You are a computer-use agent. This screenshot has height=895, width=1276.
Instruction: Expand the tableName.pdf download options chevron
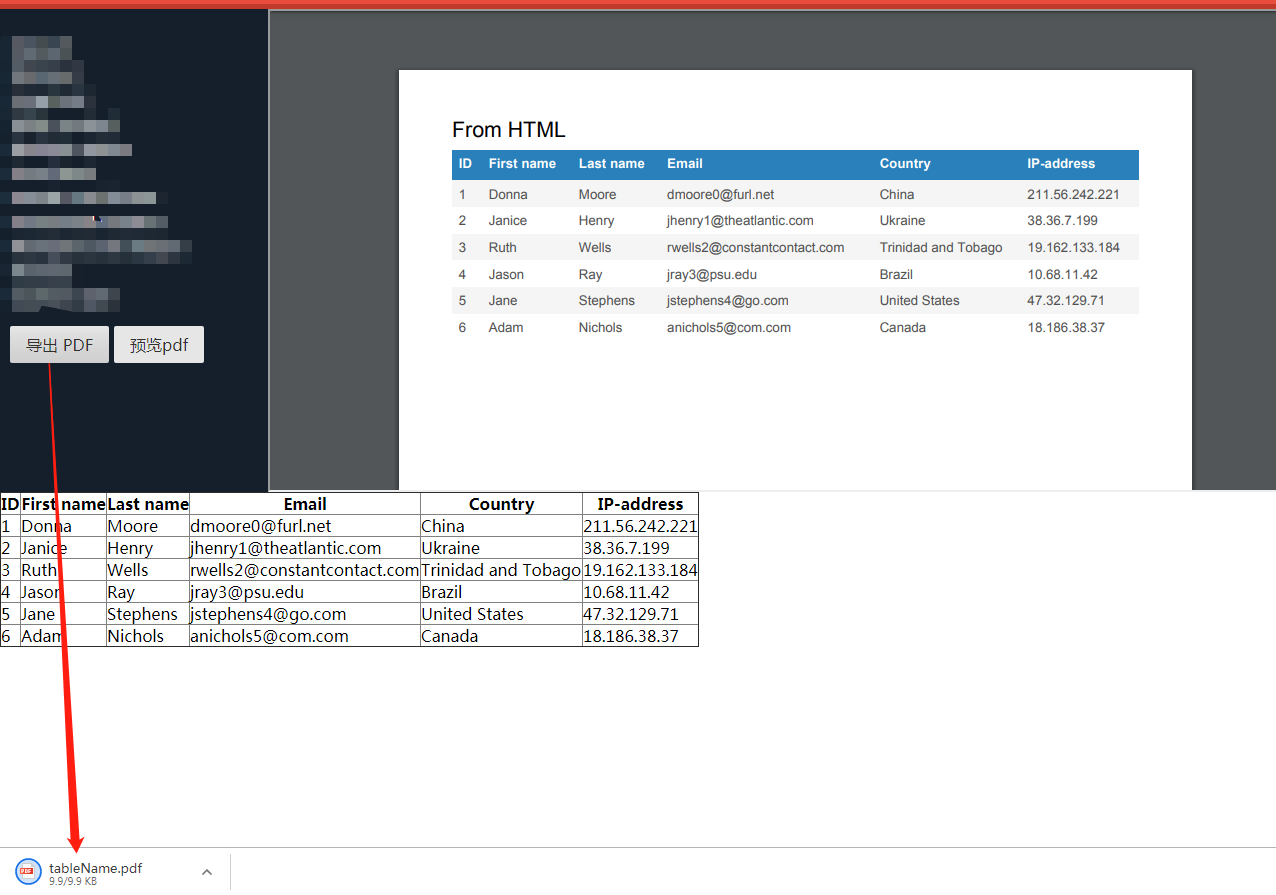click(x=207, y=872)
